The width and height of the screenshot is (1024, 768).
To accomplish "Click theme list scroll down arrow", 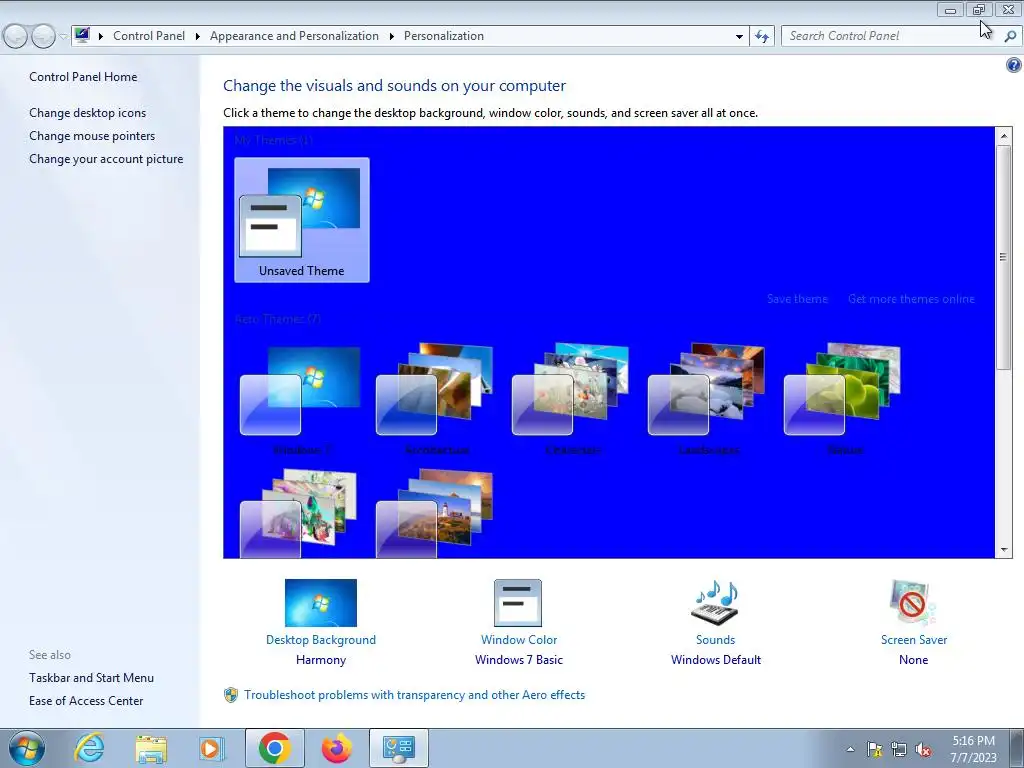I will click(1004, 550).
